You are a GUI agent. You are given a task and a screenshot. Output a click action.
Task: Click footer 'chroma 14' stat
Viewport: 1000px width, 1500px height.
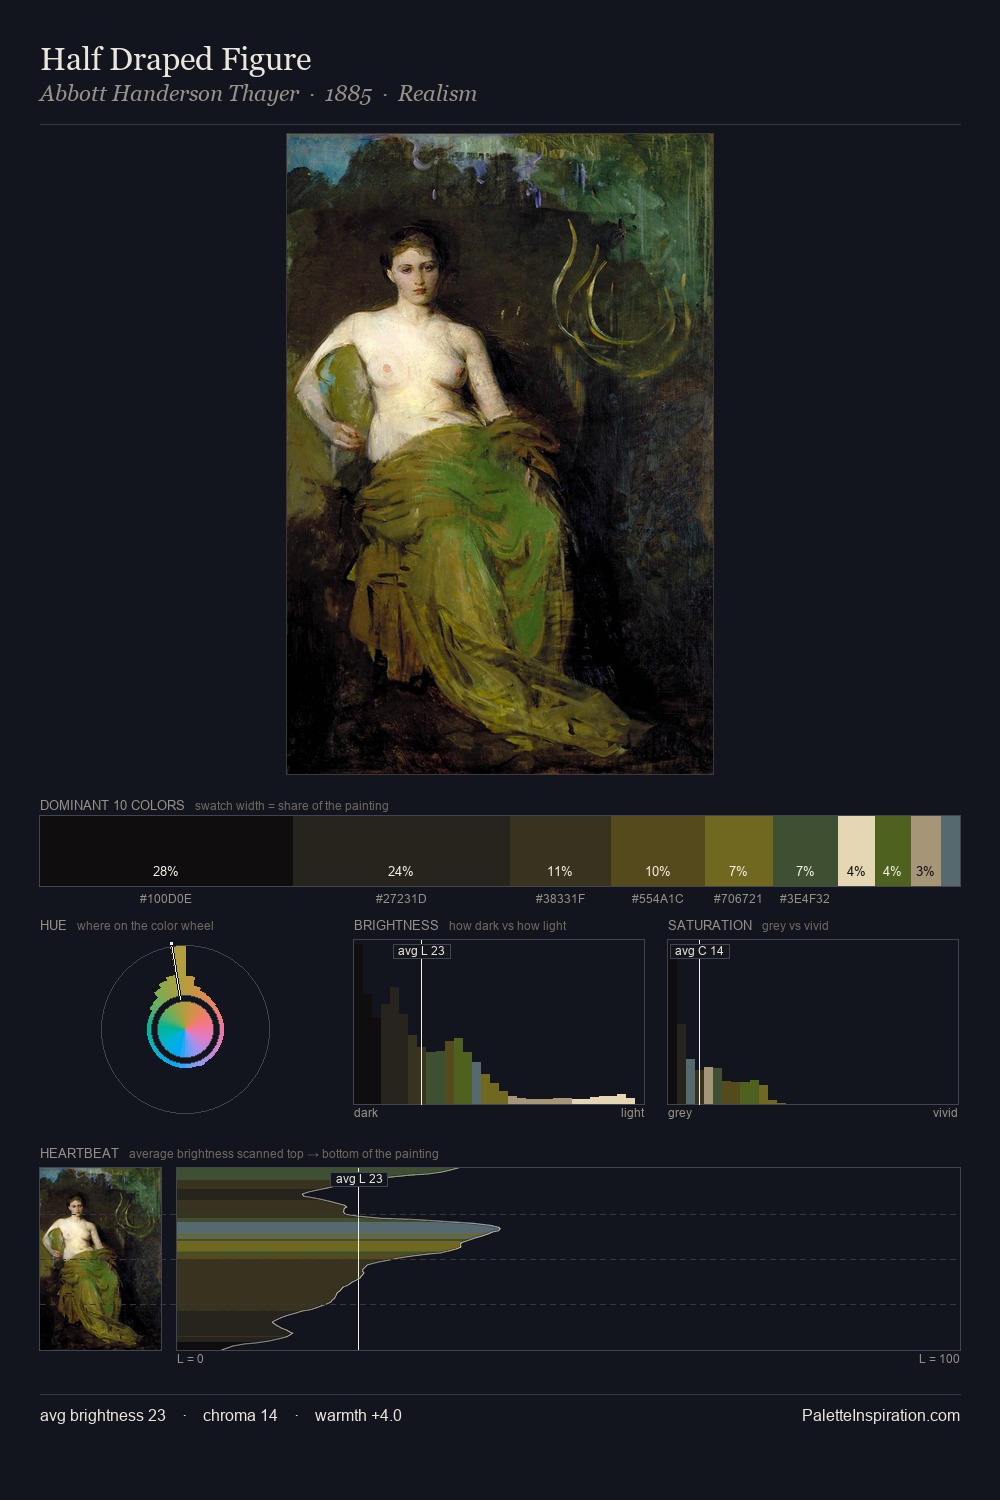(x=240, y=1415)
